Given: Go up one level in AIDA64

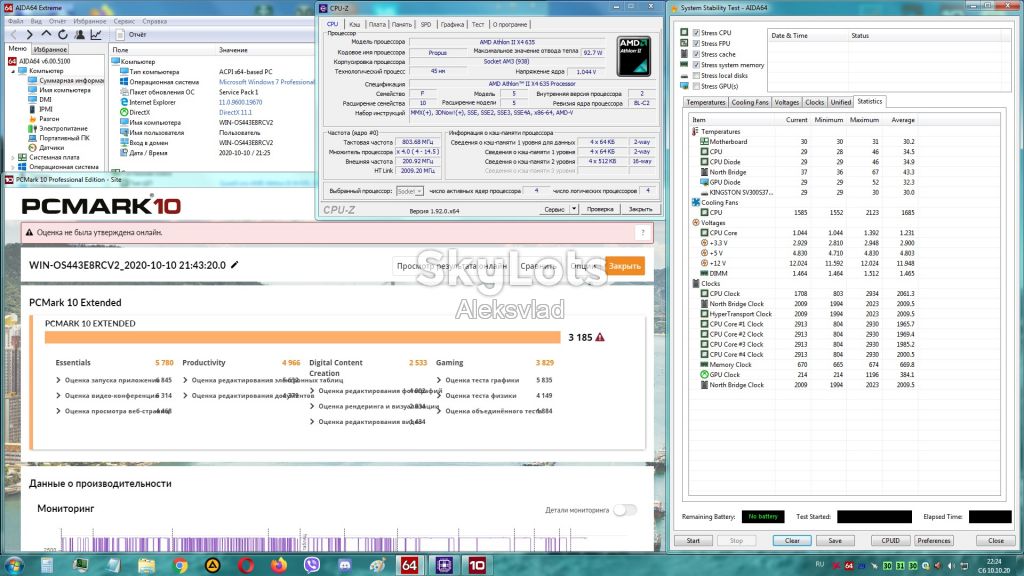Looking at the screenshot, I should pos(46,35).
